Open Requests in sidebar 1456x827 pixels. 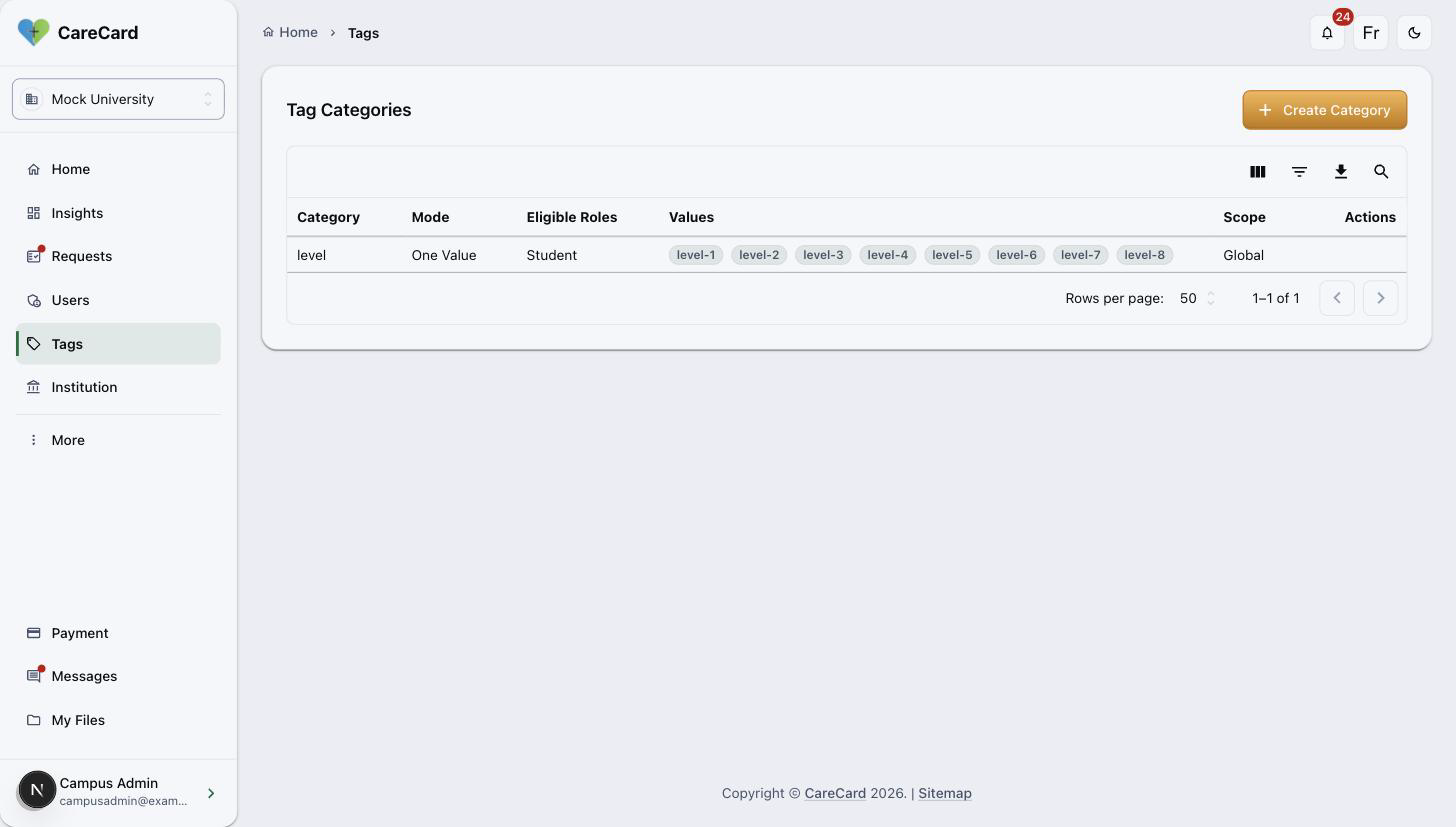pyautogui.click(x=118, y=256)
